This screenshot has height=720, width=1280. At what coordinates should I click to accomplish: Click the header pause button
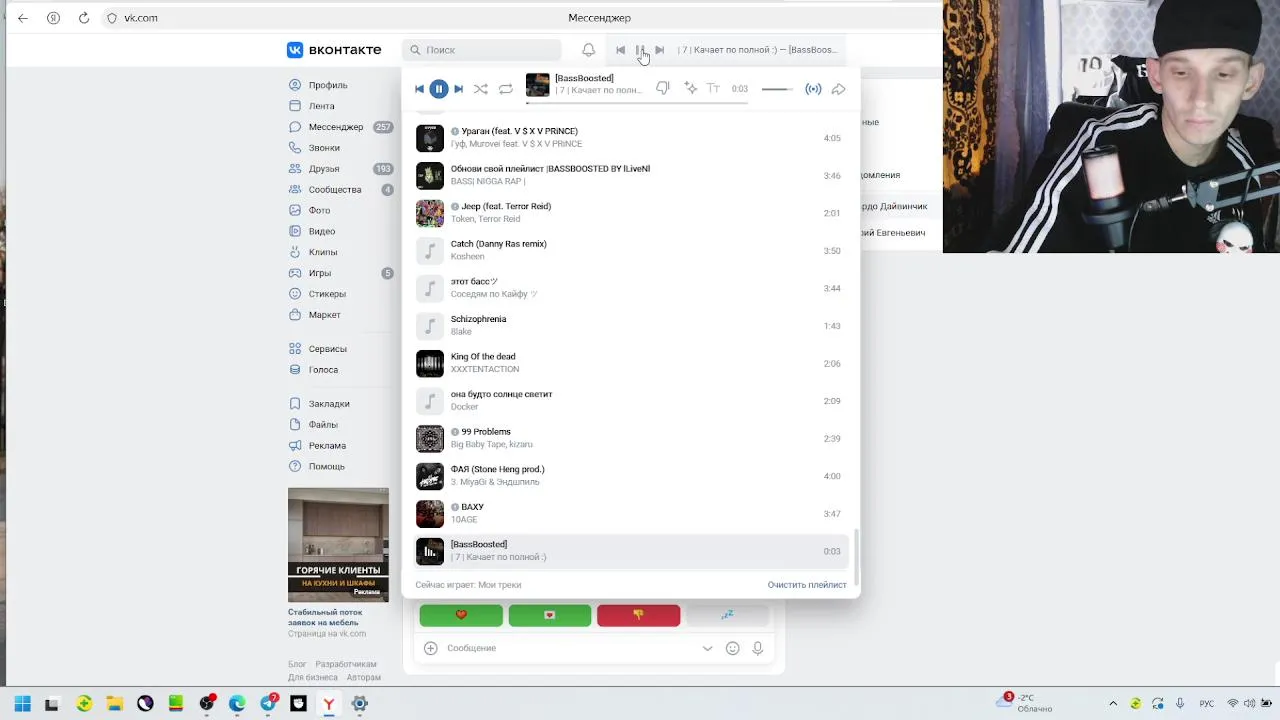pyautogui.click(x=640, y=50)
